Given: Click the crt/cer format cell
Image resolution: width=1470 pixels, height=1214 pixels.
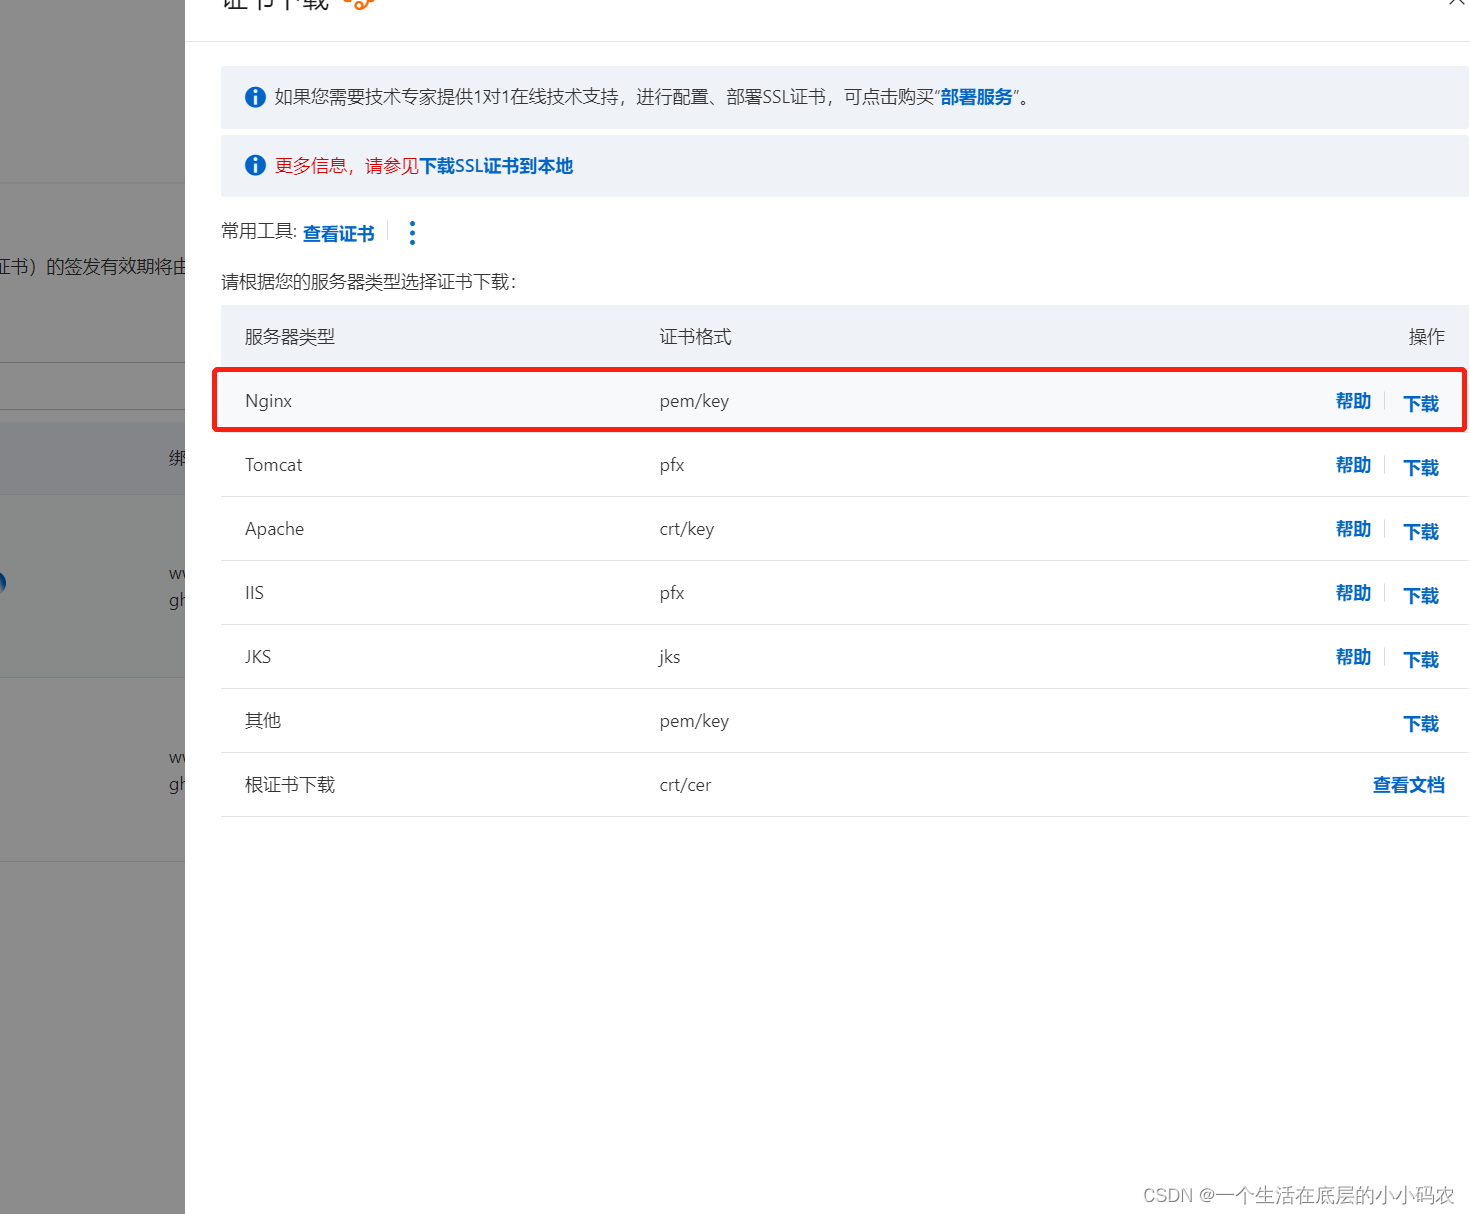Looking at the screenshot, I should tap(685, 785).
